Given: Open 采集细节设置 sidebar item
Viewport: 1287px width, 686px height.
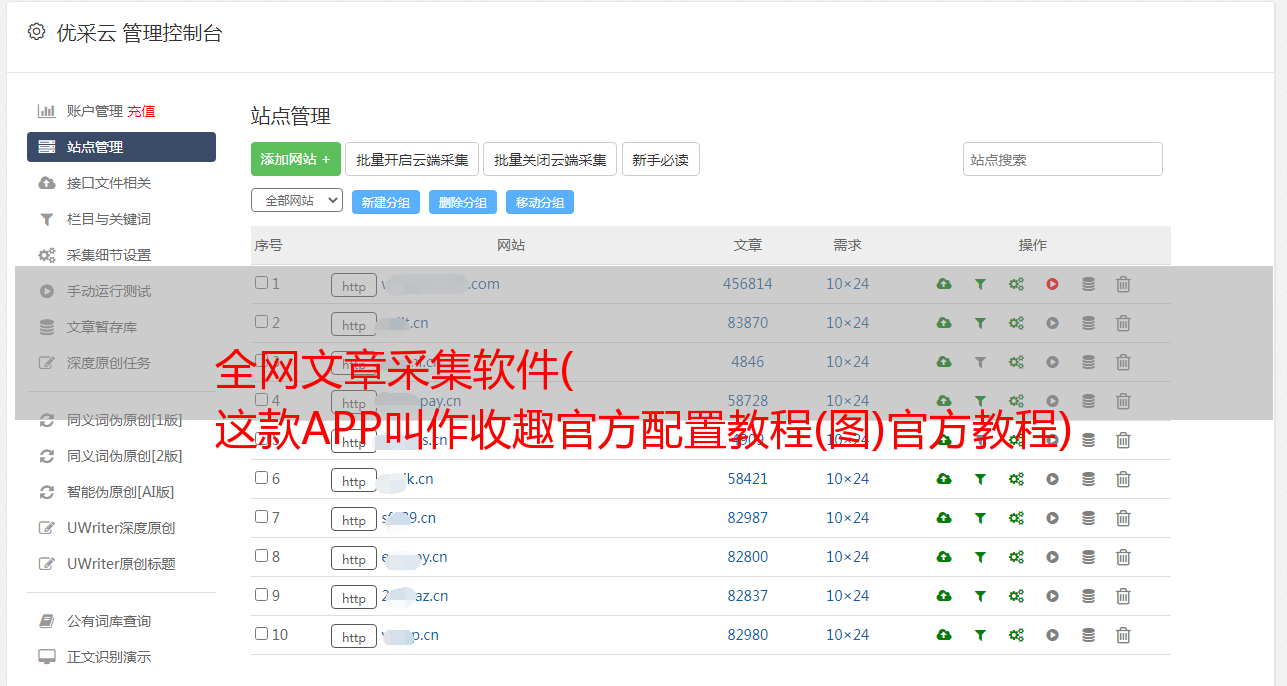Looking at the screenshot, I should click(x=109, y=255).
